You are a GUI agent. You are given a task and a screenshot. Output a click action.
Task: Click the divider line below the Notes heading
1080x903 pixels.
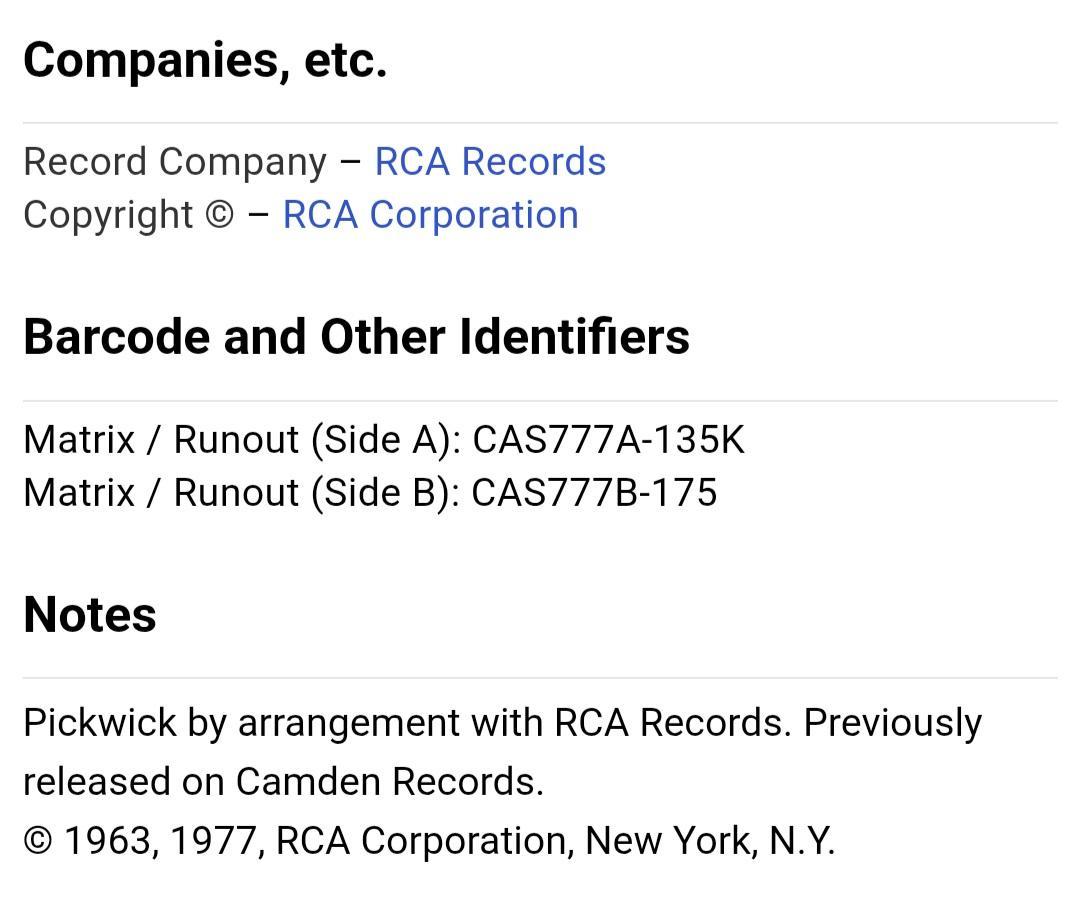click(540, 678)
